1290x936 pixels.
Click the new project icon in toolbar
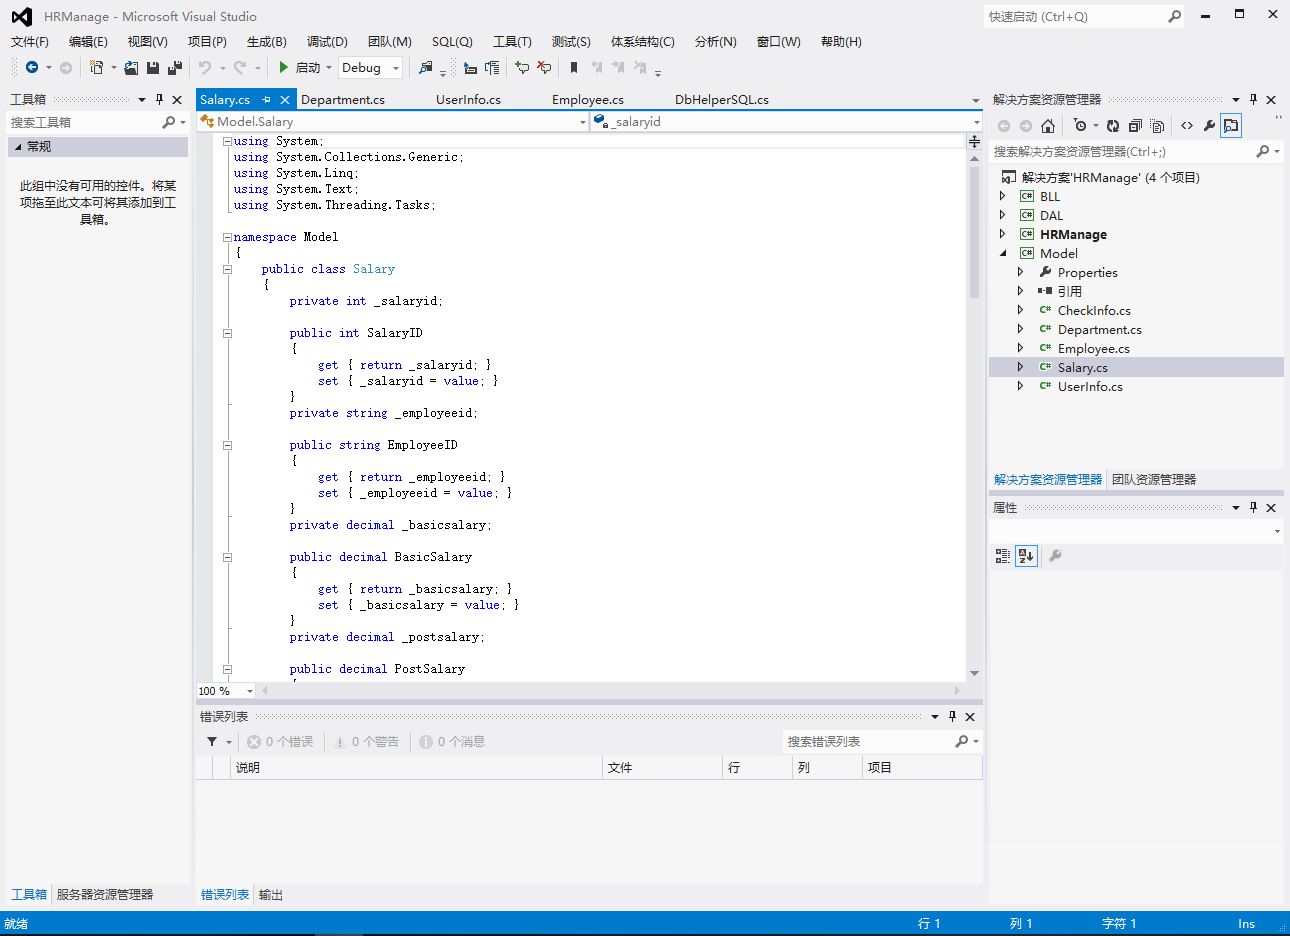pos(97,67)
